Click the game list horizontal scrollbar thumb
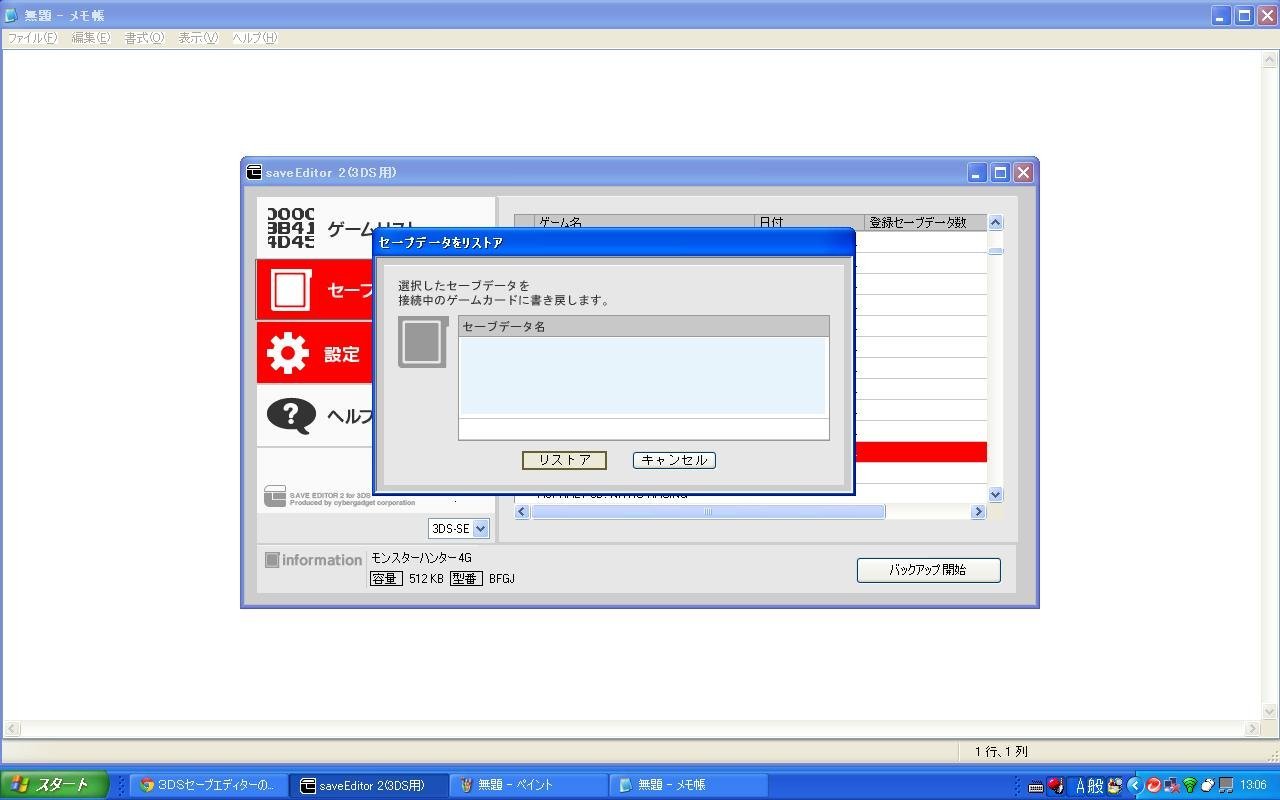Viewport: 1280px width, 800px height. point(707,512)
